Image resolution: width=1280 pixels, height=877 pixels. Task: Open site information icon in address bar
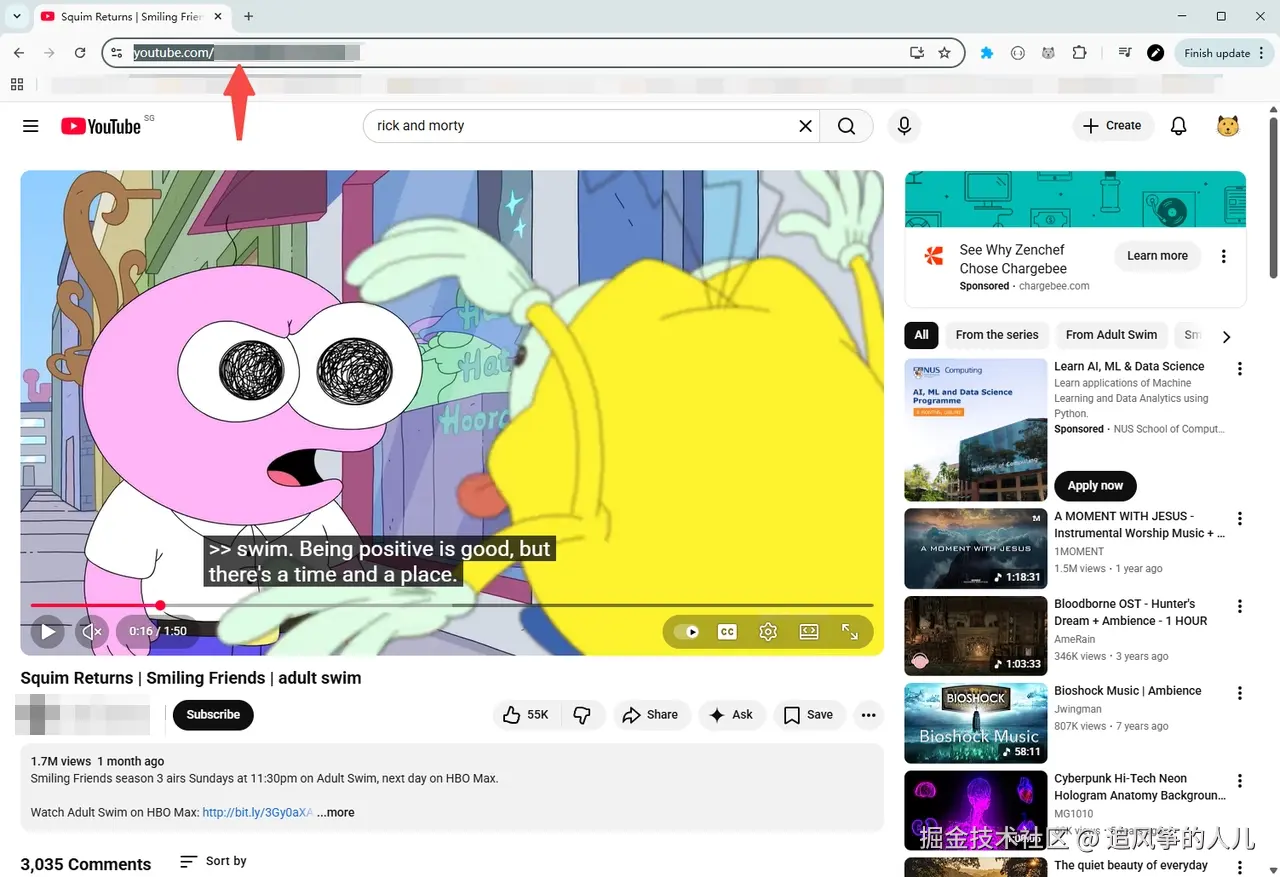point(117,53)
